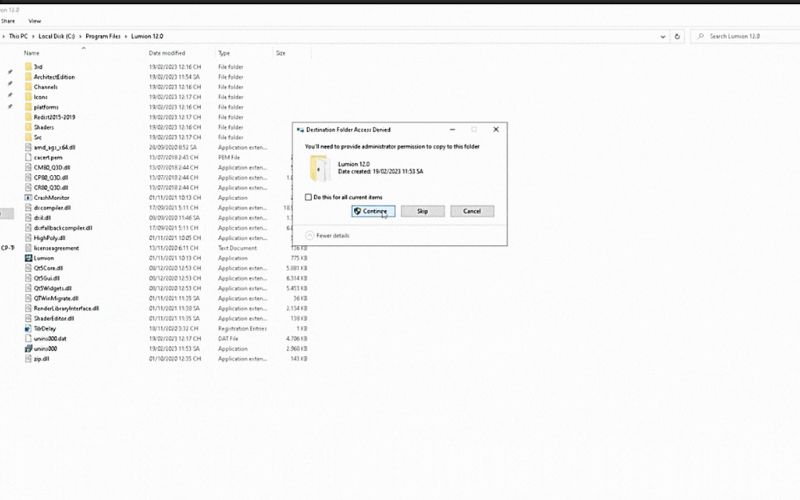Select the Icons folder icon
The image size is (800, 500).
tap(29, 97)
